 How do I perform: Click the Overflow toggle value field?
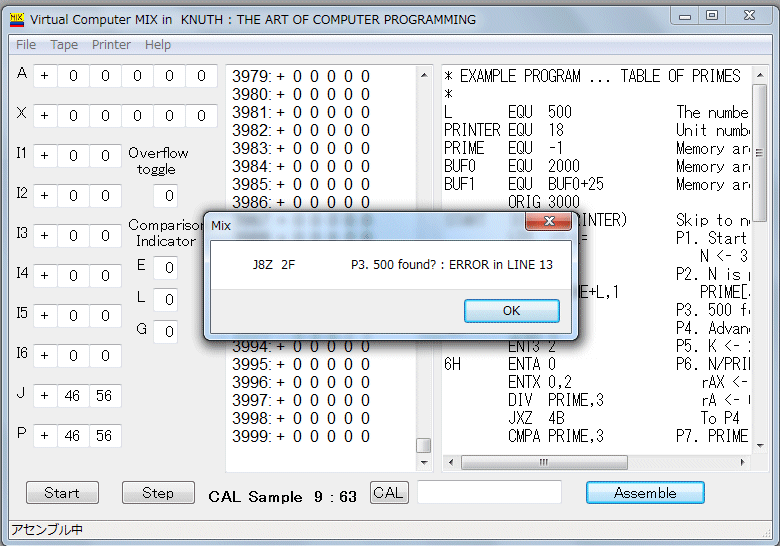(x=166, y=196)
